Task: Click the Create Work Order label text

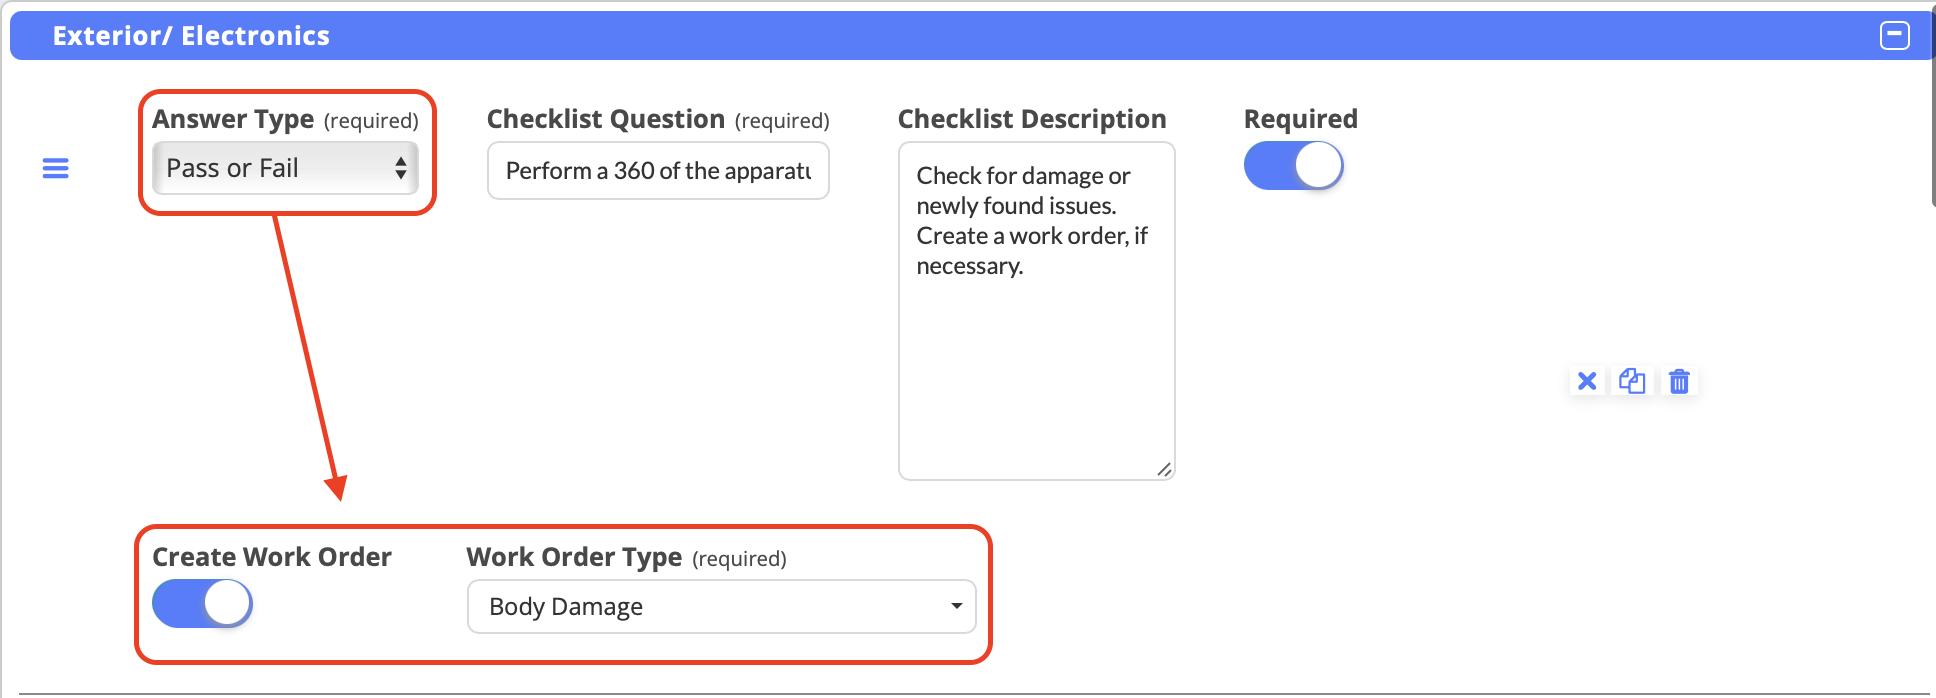Action: [271, 557]
